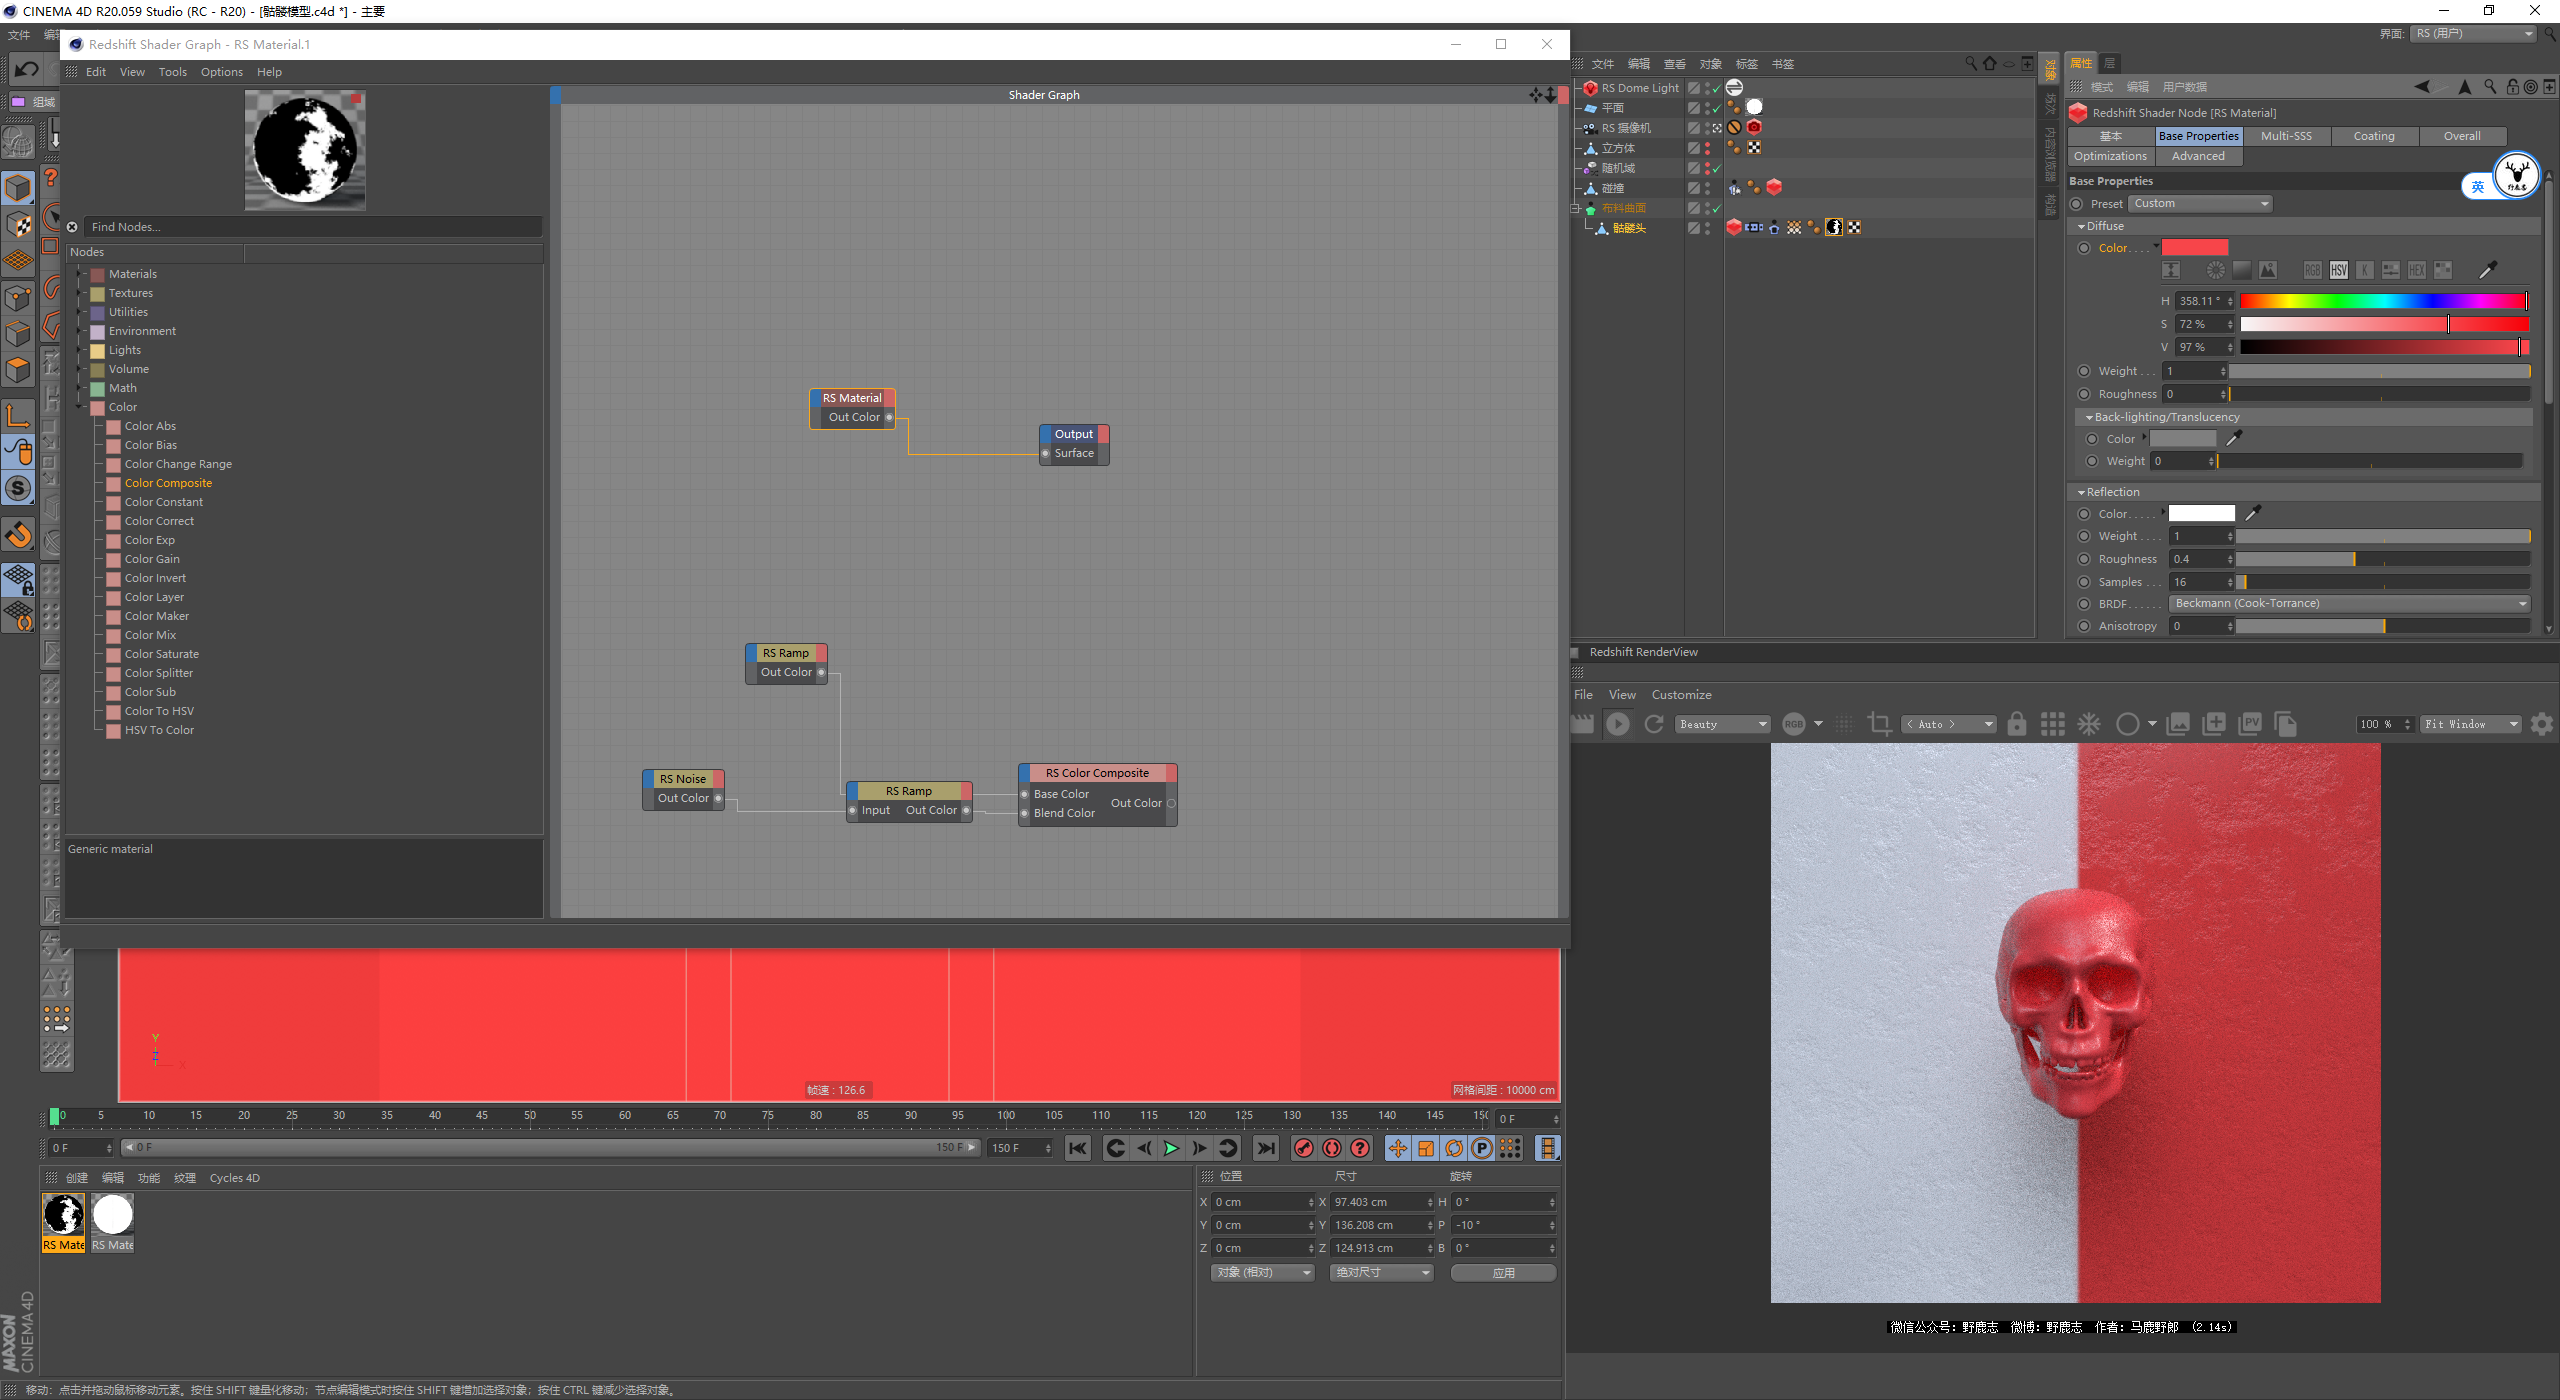This screenshot has width=2560, height=1400.
Task: Click the freeze snowflake icon in RenderView
Action: [x=2089, y=724]
